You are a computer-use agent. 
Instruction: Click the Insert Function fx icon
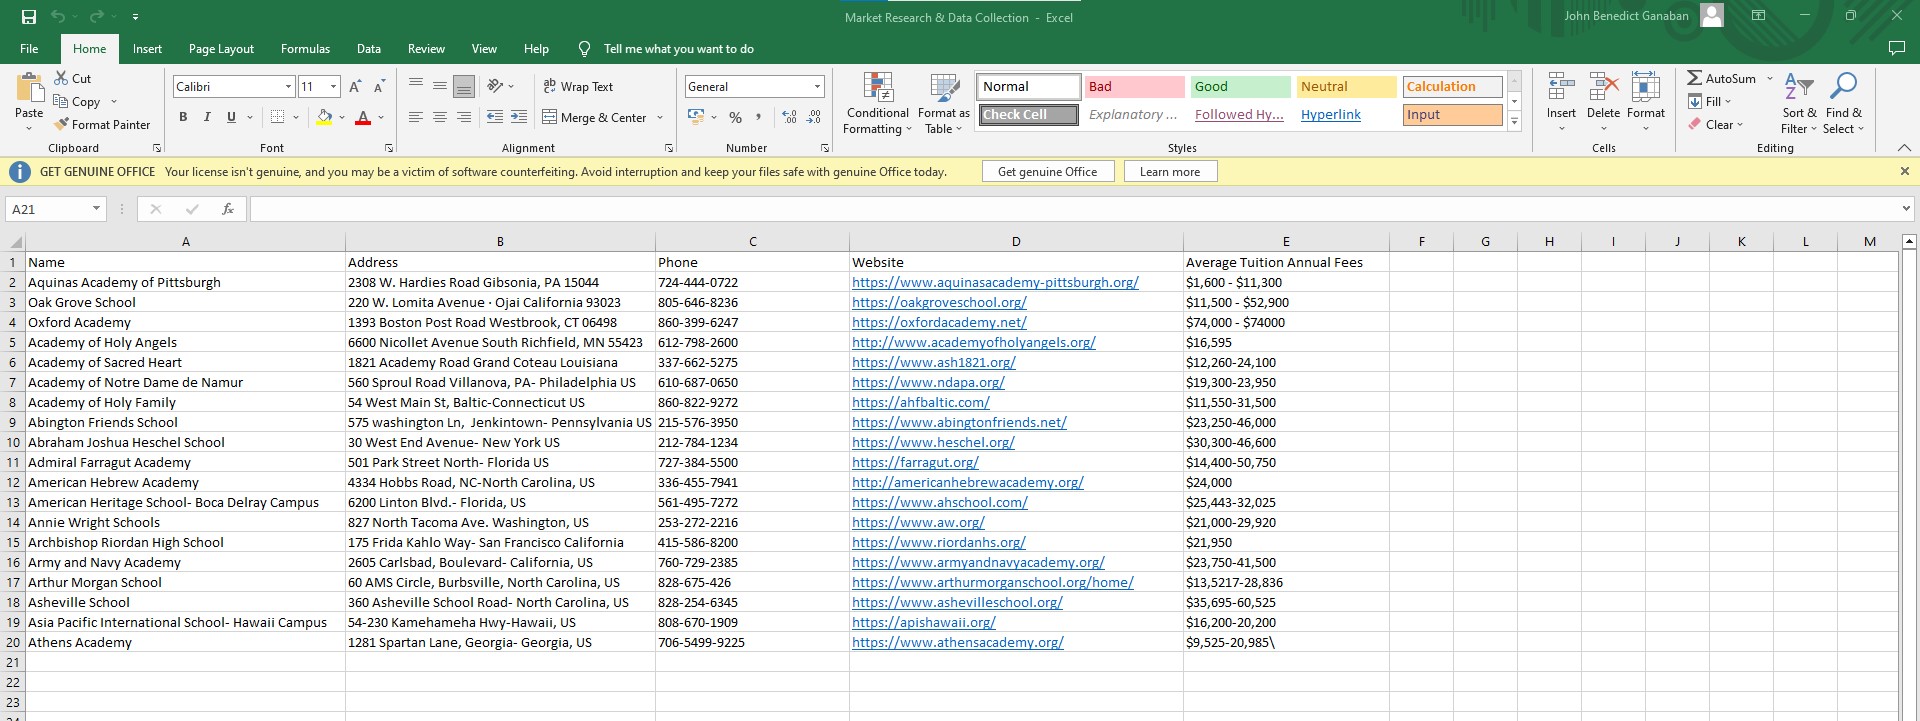tap(228, 209)
